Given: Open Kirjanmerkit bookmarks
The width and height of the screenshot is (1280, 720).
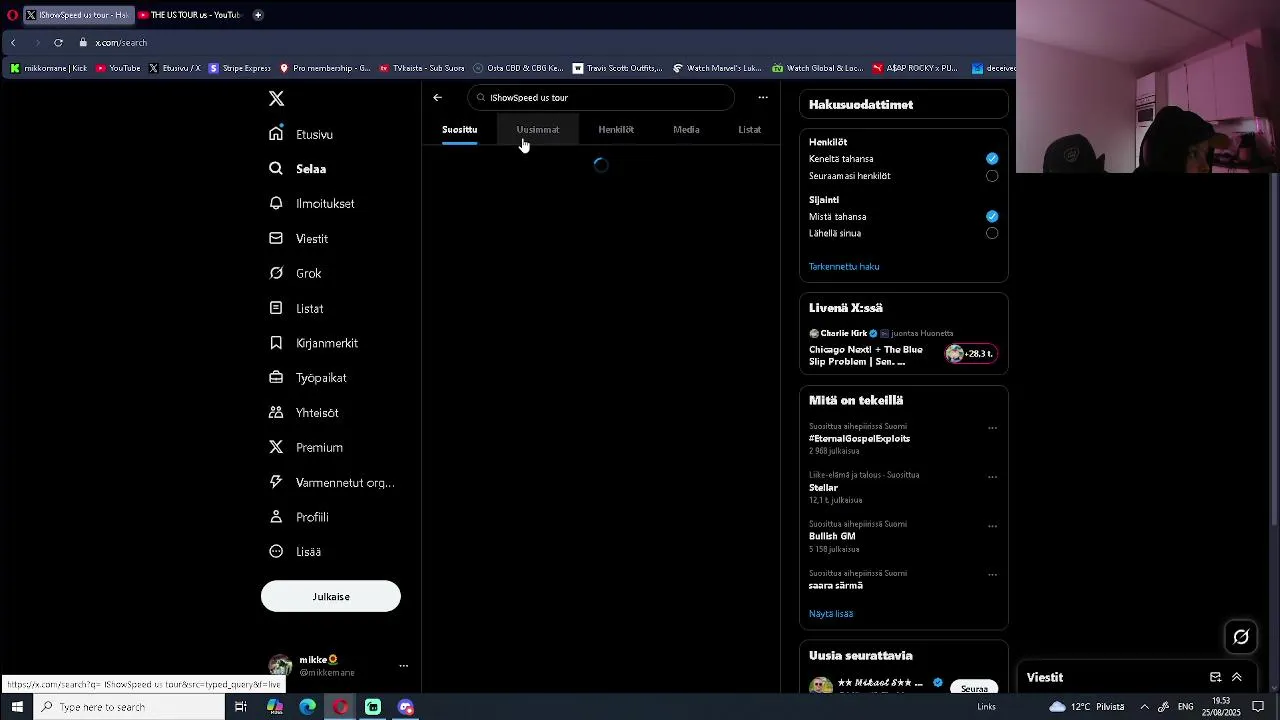Looking at the screenshot, I should [313, 343].
